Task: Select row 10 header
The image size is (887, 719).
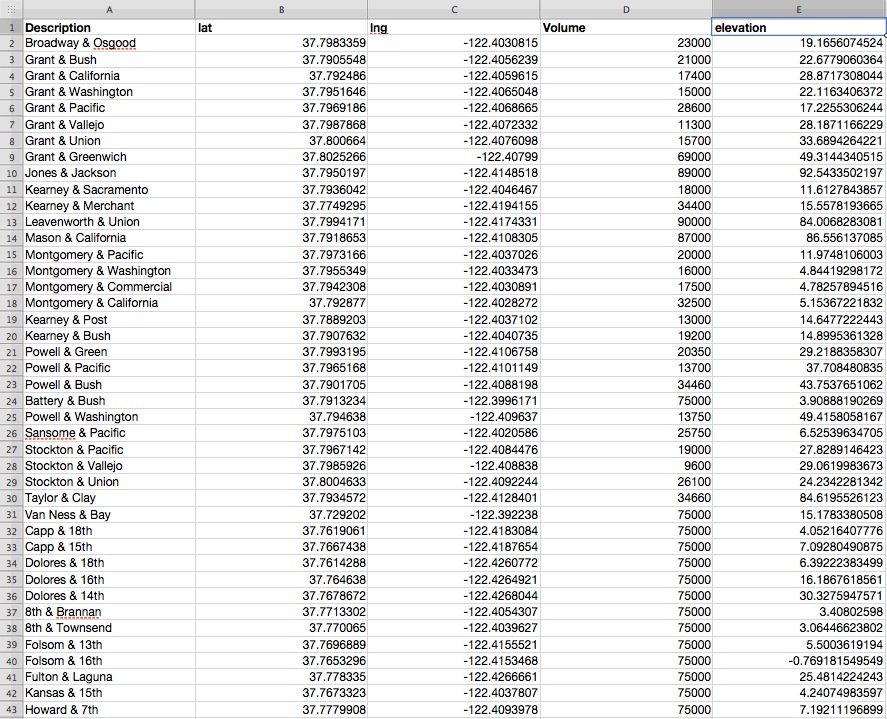Action: pyautogui.click(x=11, y=173)
